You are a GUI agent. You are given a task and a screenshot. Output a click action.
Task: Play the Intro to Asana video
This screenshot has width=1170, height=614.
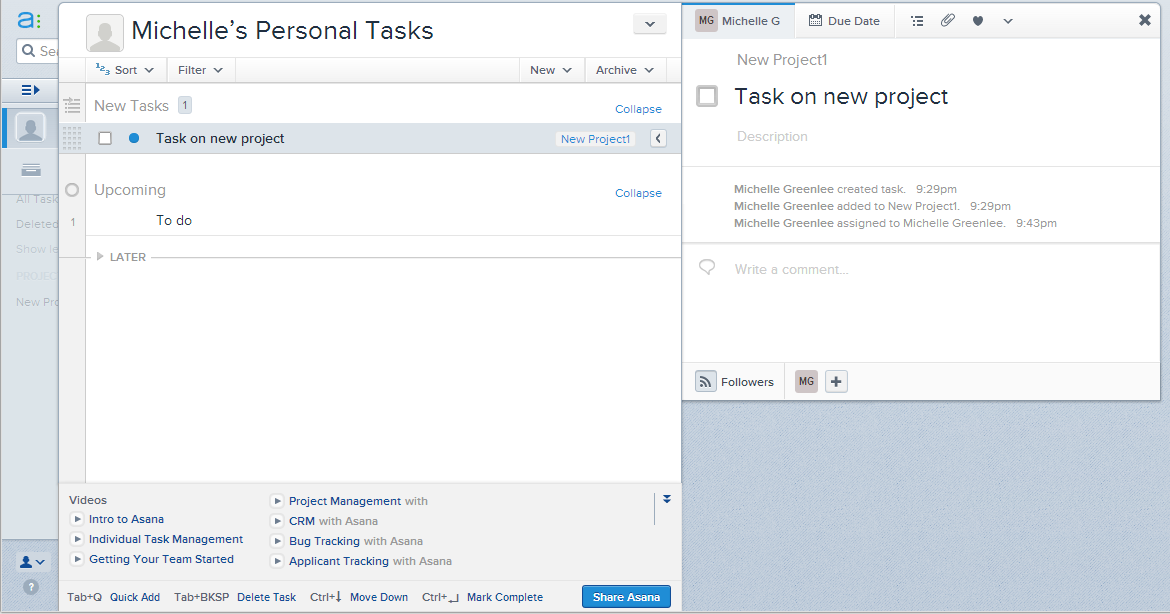point(78,519)
